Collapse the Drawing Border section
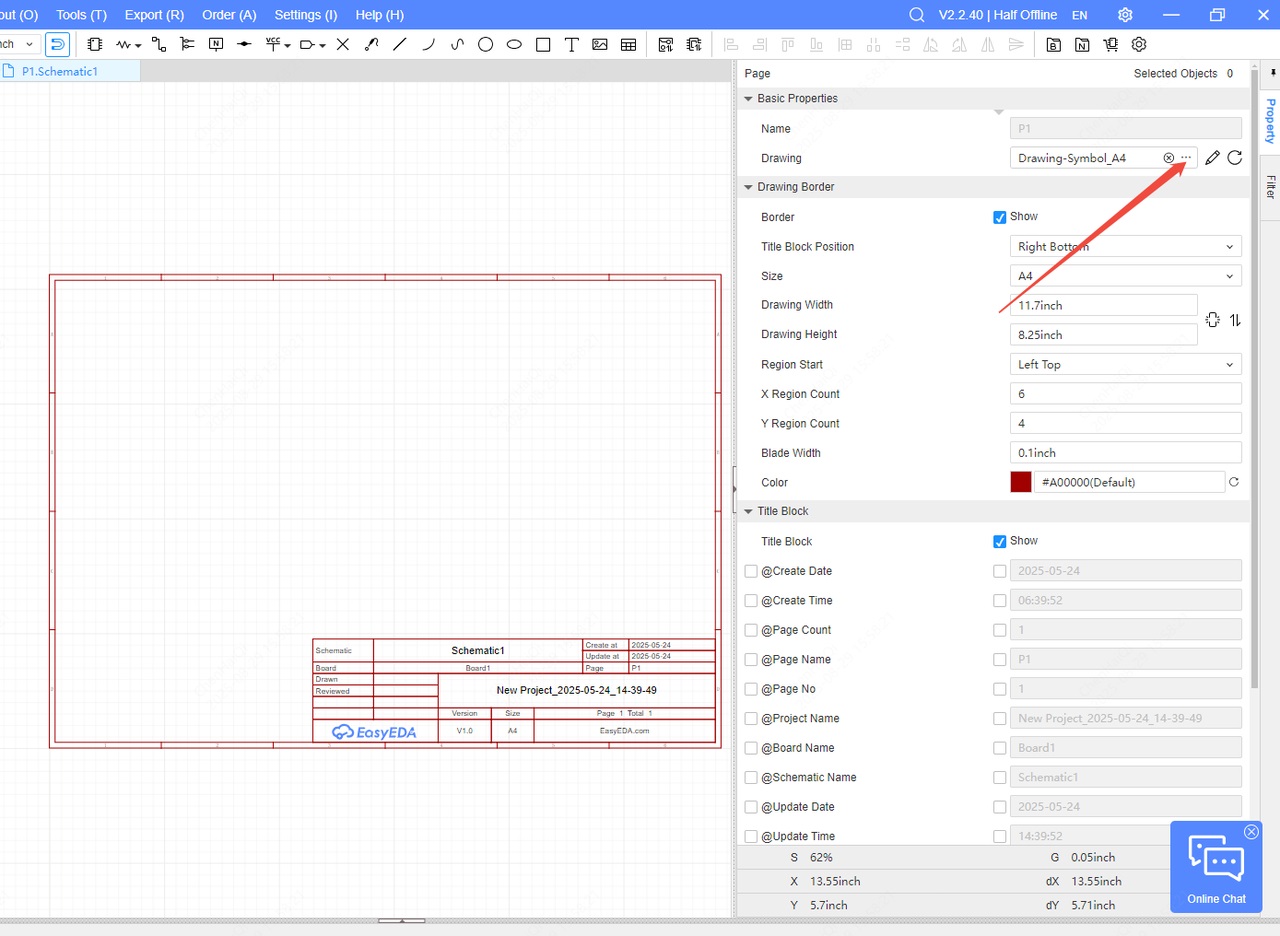Screen dimensions: 1280x936 coord(748,187)
